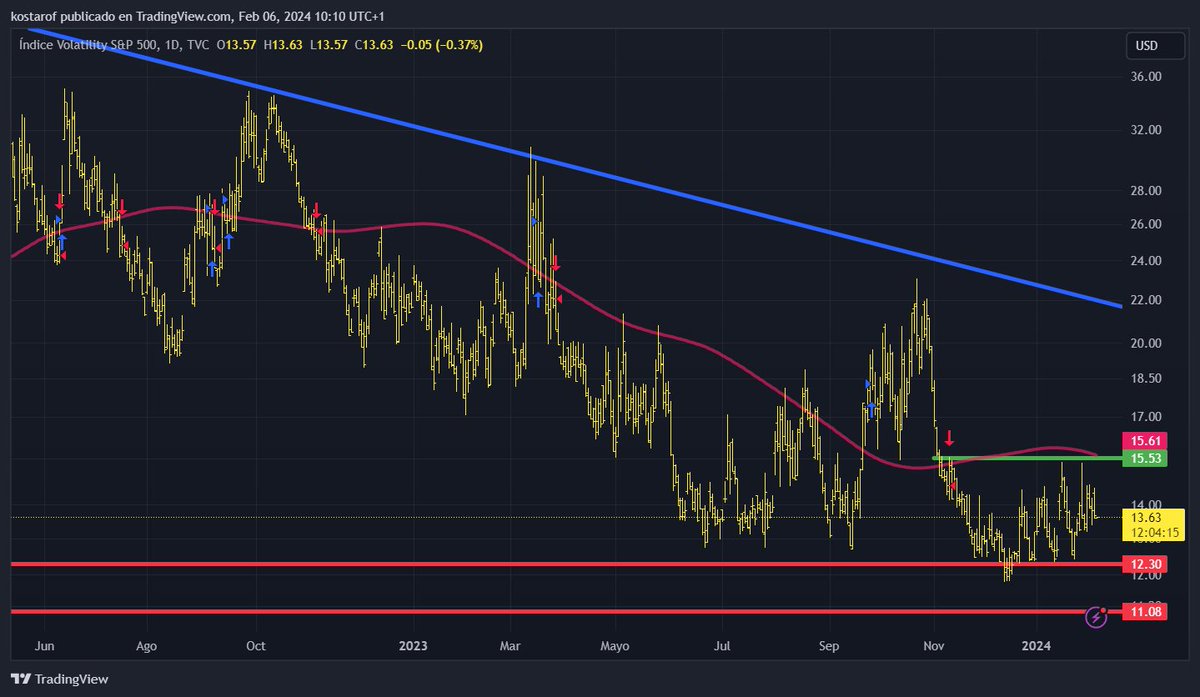Select the 15.53 green price label
The width and height of the screenshot is (1200, 697).
coord(1144,458)
